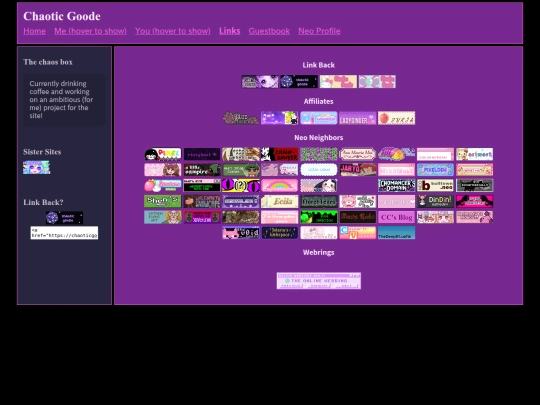The image size is (540, 405).
Task: Visit the green-purple checkered pattern button
Action: 319,154
